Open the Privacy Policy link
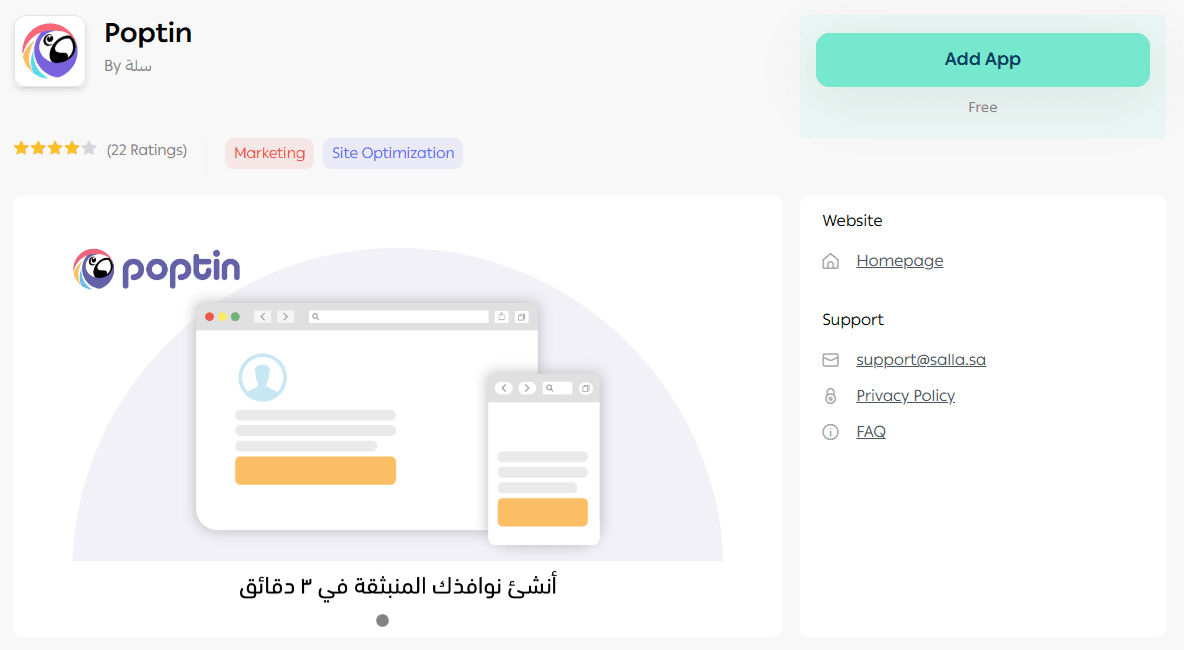 click(x=905, y=396)
